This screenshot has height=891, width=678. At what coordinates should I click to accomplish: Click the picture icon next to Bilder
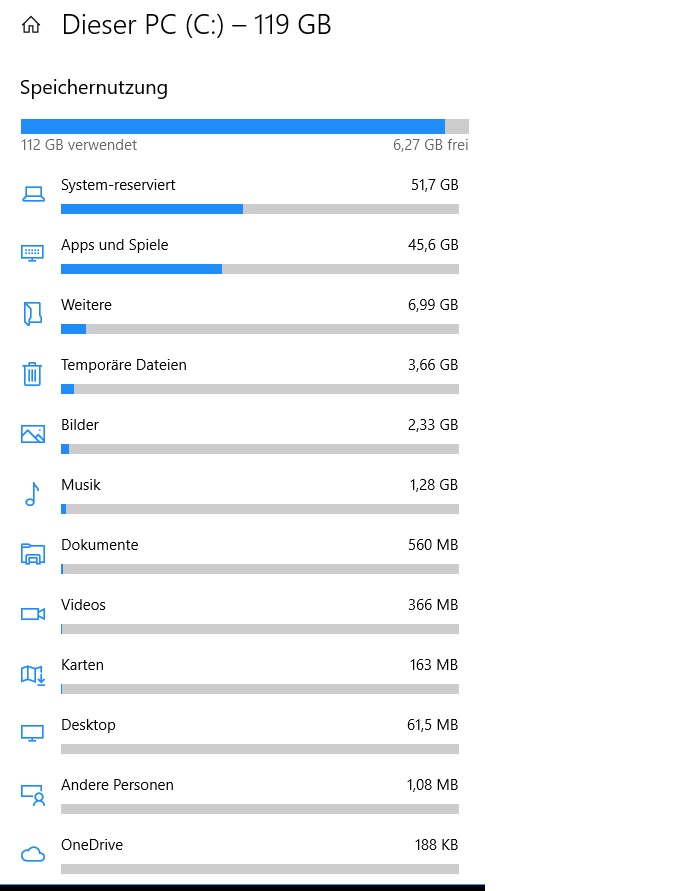point(33,434)
